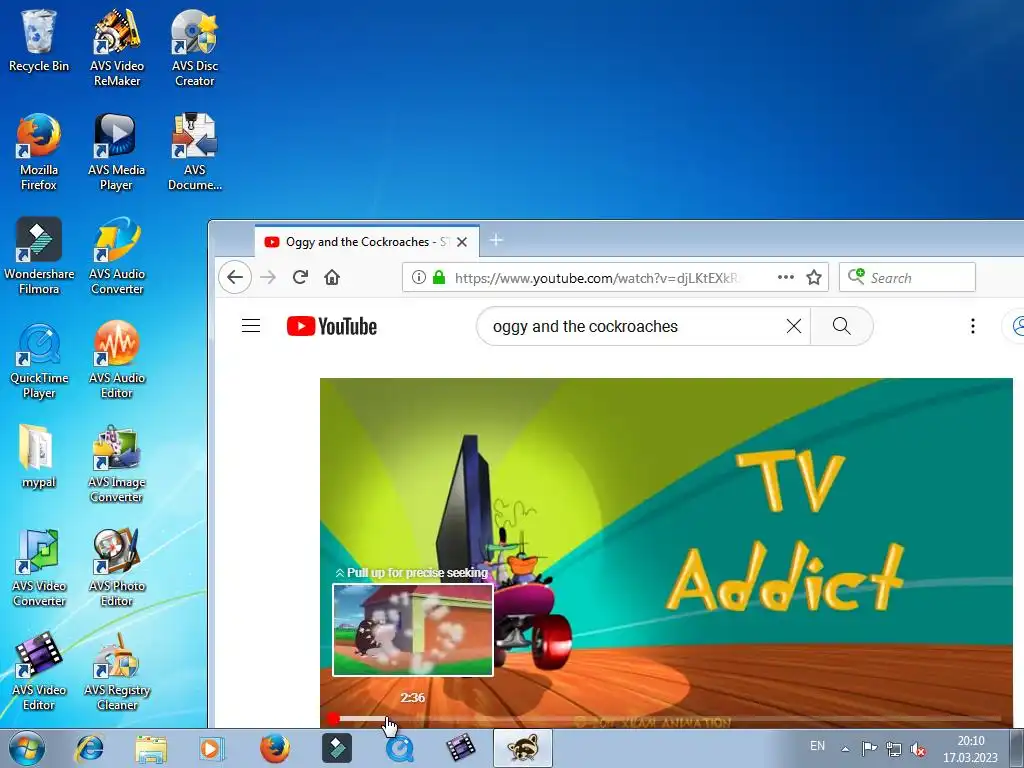Clear the YouTube search query

click(793, 326)
